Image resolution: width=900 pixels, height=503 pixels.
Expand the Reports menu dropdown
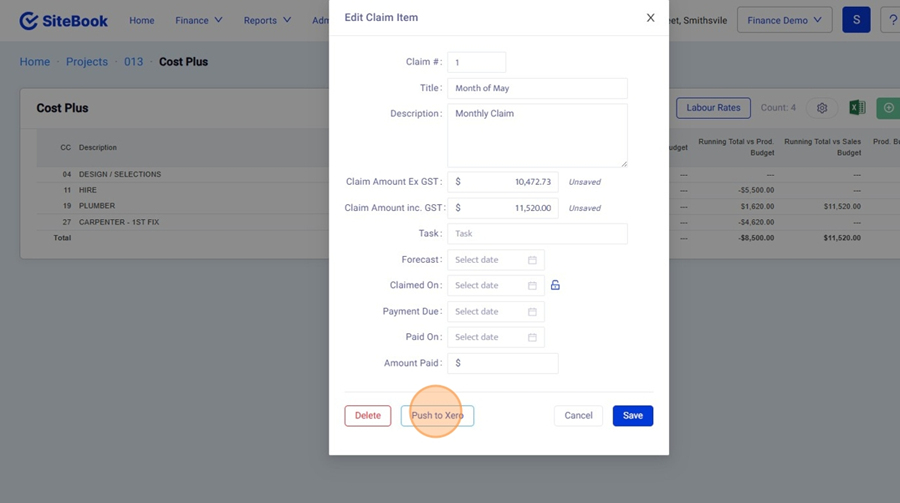point(267,20)
